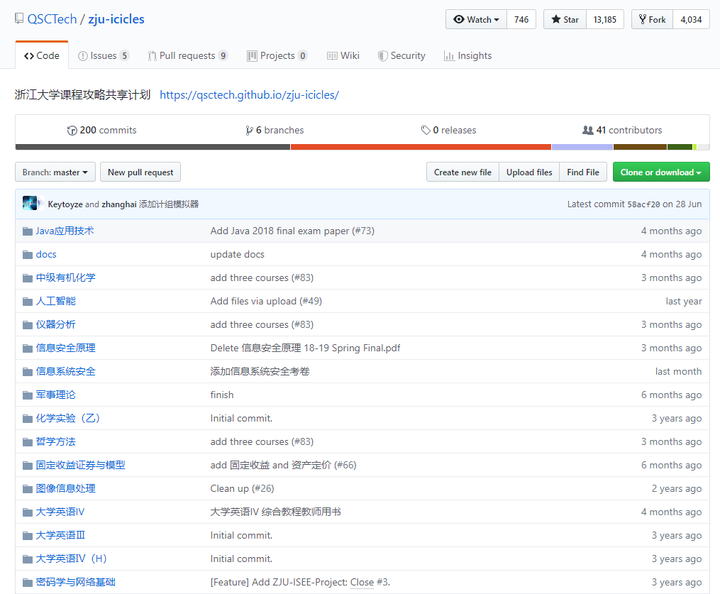The image size is (720, 594).
Task: Click Upload files button
Action: pos(529,172)
